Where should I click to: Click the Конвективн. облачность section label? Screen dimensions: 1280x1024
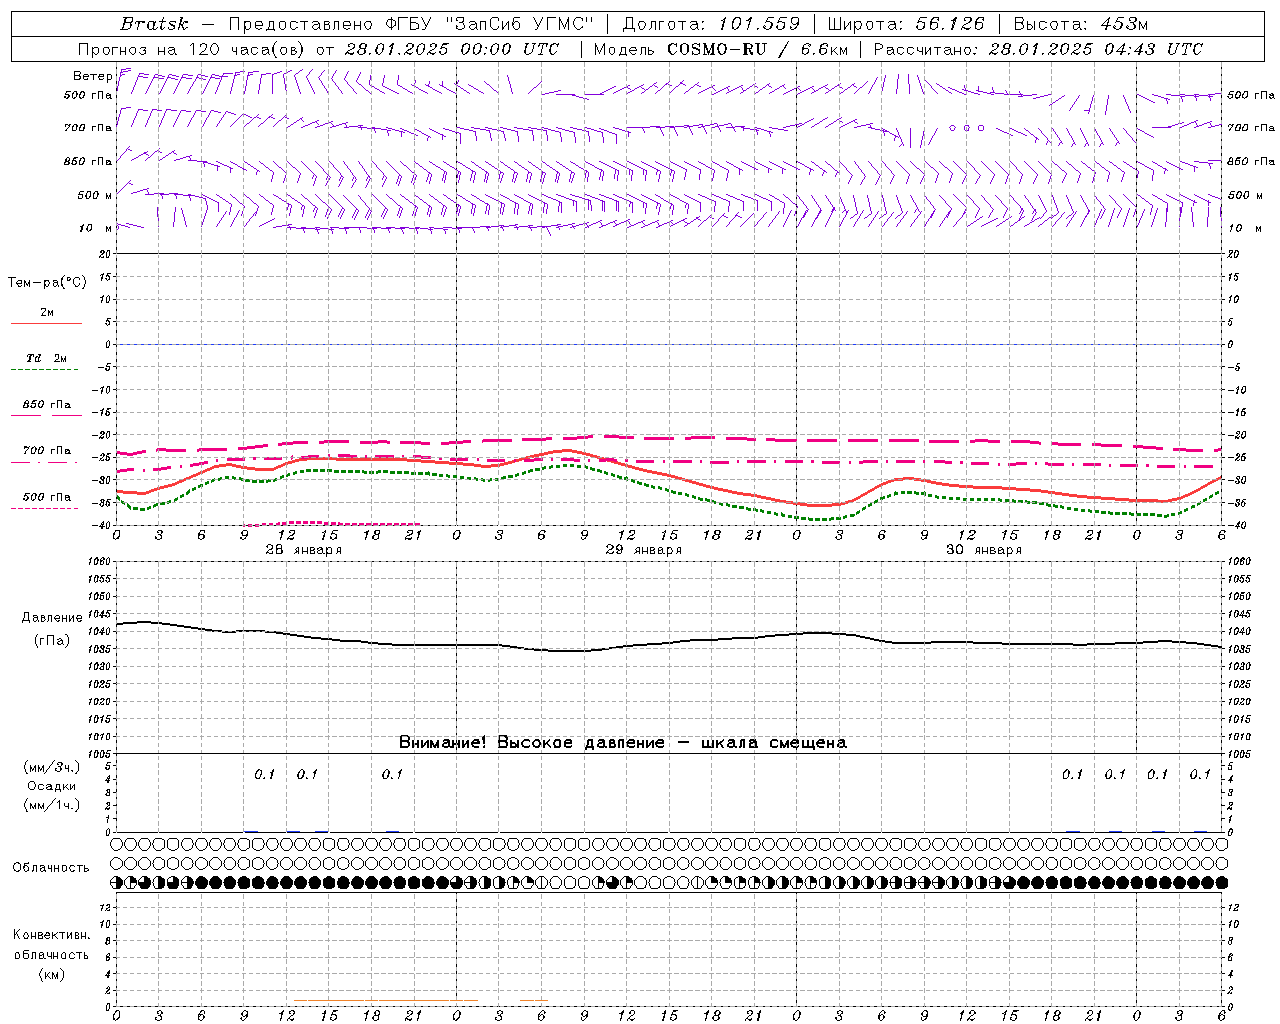51,945
